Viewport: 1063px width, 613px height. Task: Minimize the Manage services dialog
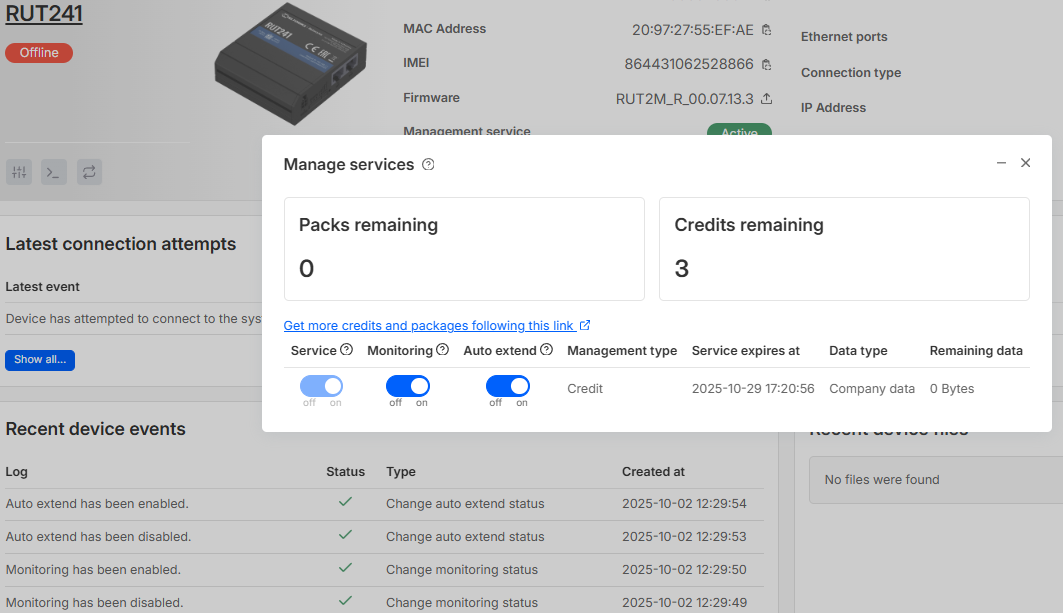tap(1001, 163)
